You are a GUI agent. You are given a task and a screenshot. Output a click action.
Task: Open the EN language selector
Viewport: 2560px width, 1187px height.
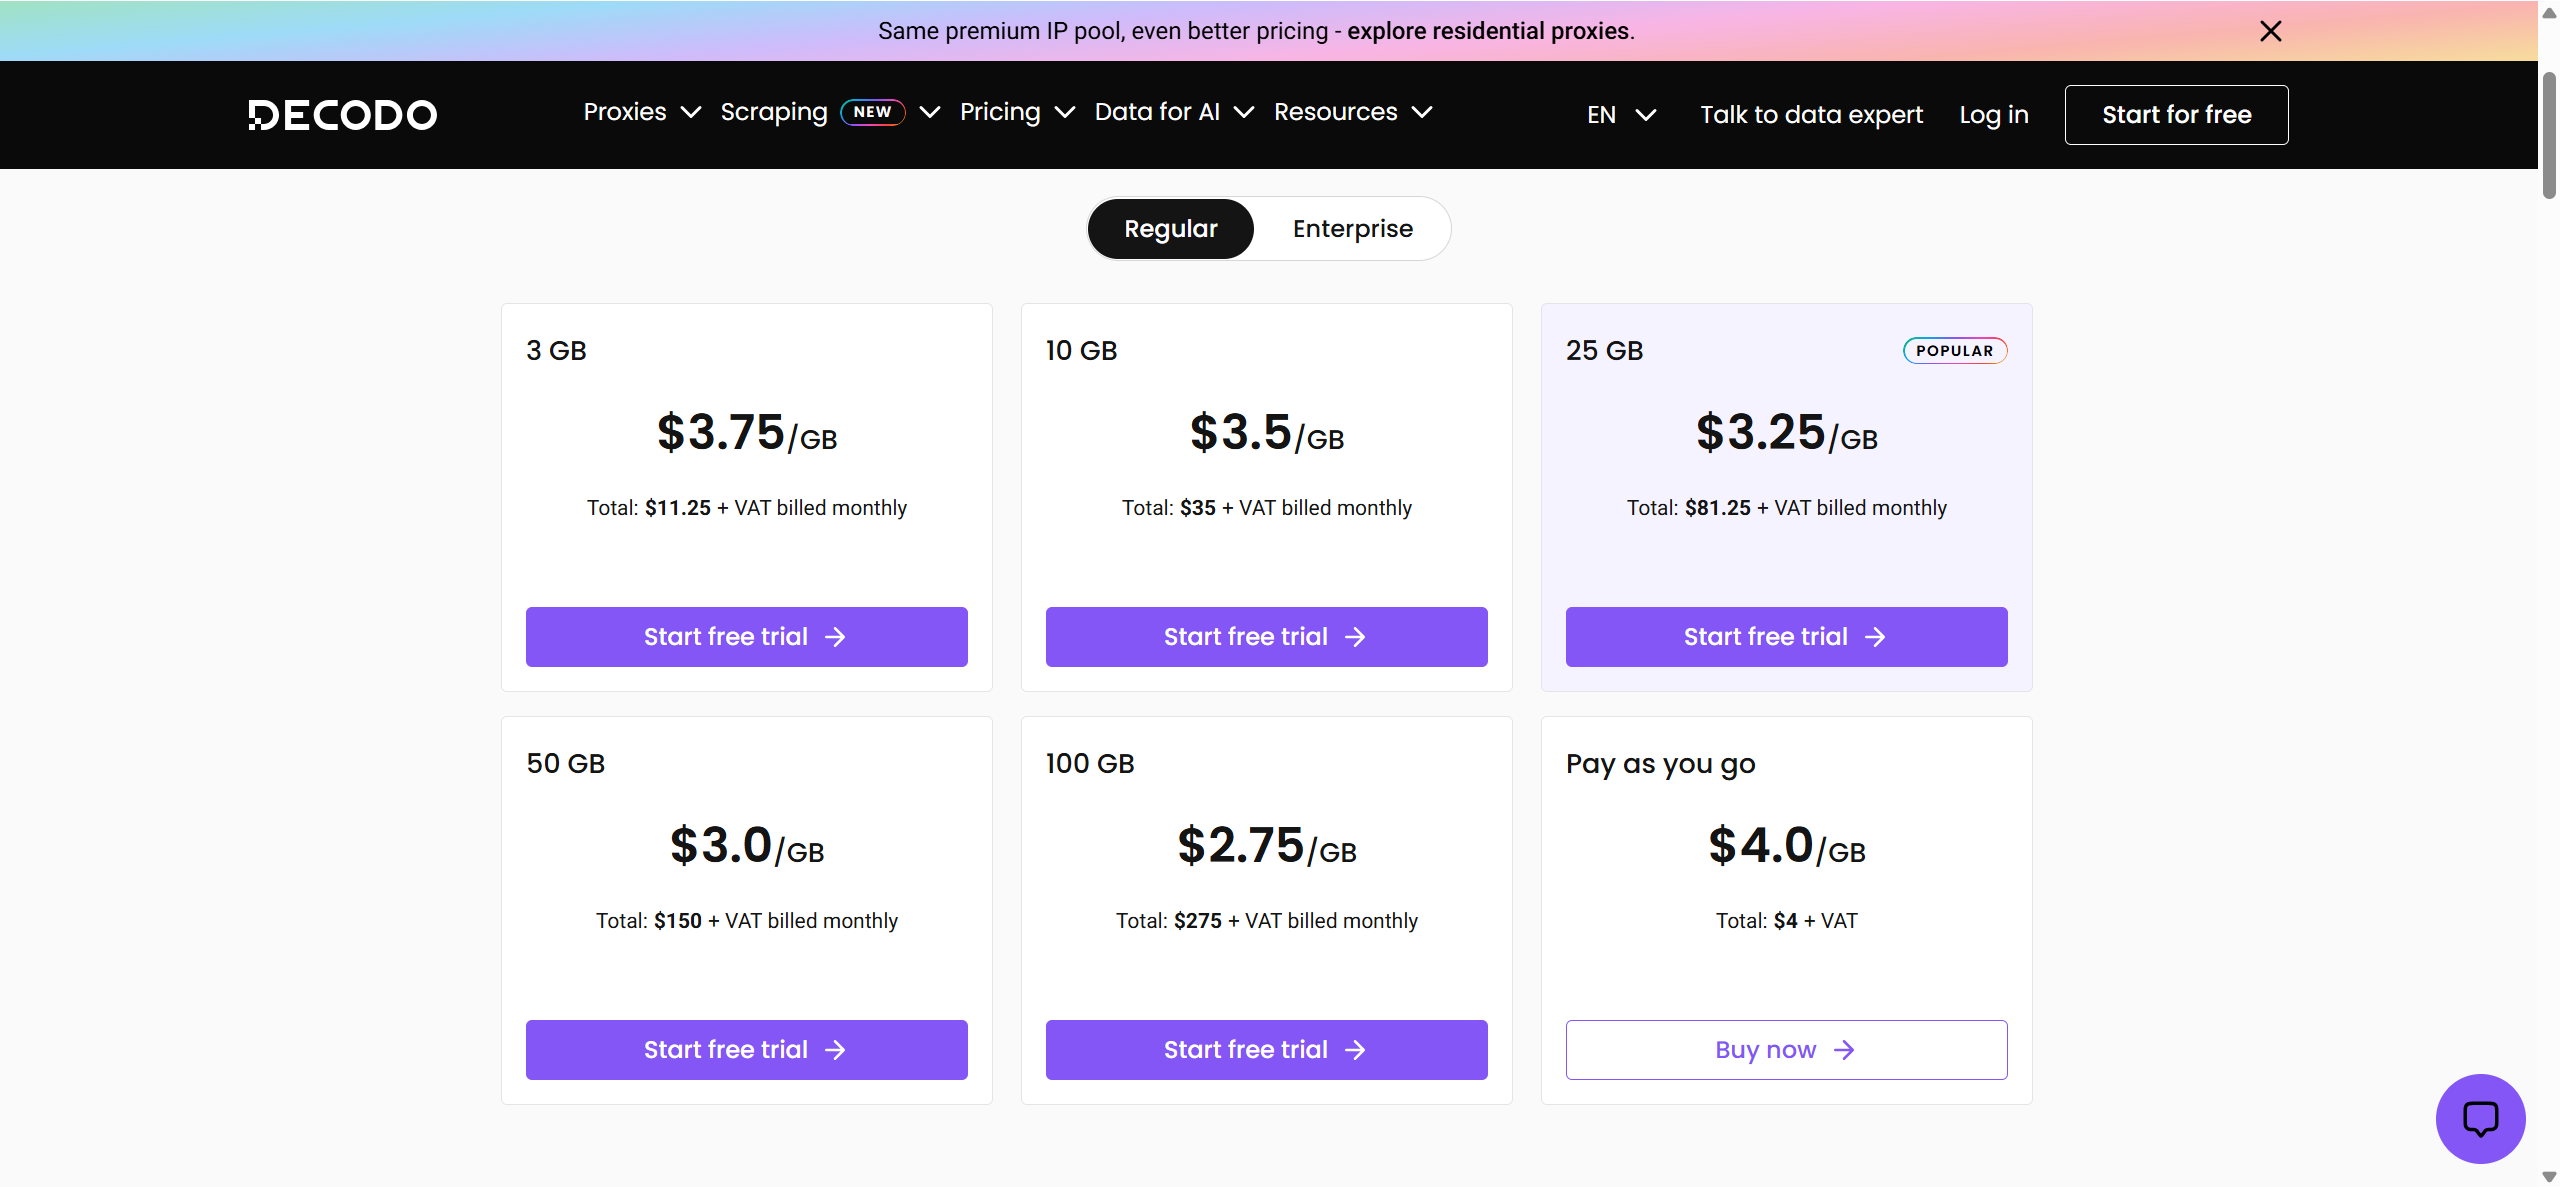coord(1621,115)
